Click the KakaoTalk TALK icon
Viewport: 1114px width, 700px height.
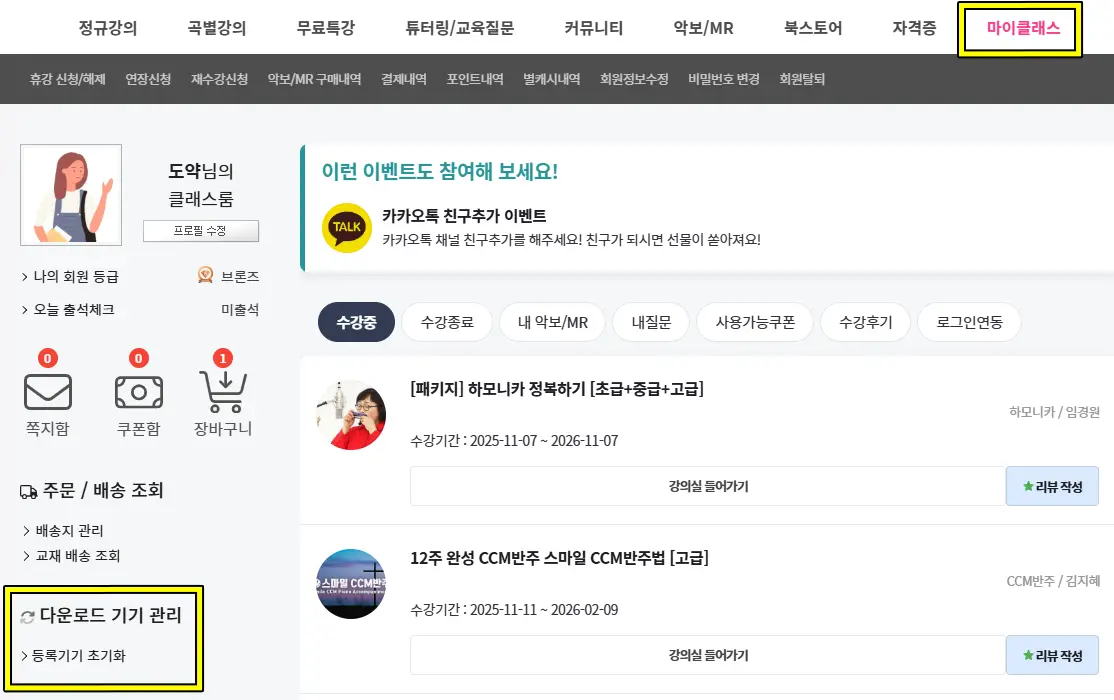click(346, 228)
